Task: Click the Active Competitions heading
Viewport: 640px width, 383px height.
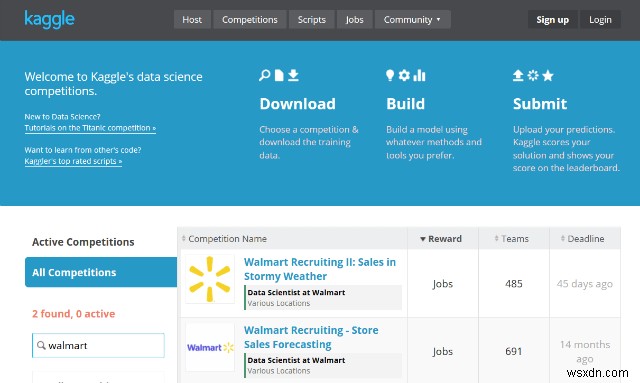Action: tap(83, 242)
